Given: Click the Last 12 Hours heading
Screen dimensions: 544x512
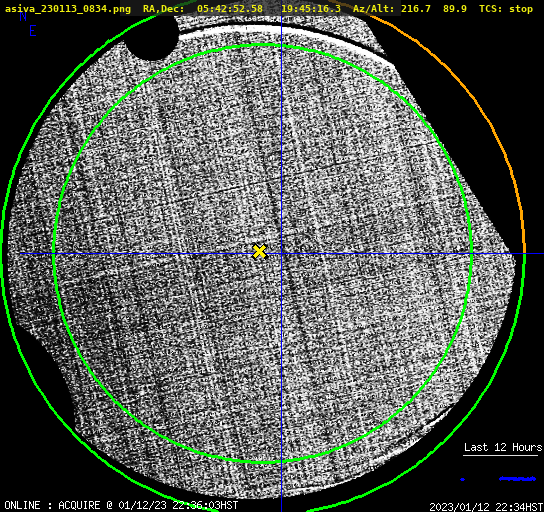Looking at the screenshot, I should pos(503,447).
